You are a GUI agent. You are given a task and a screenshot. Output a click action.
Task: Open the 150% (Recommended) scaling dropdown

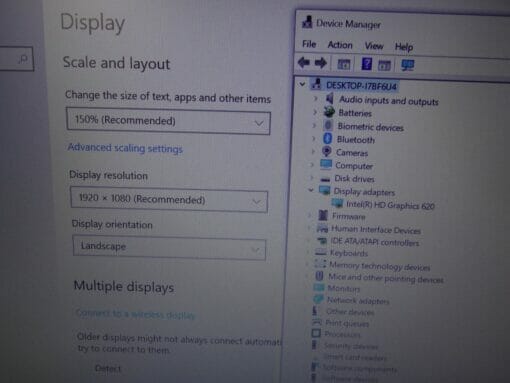[168, 121]
